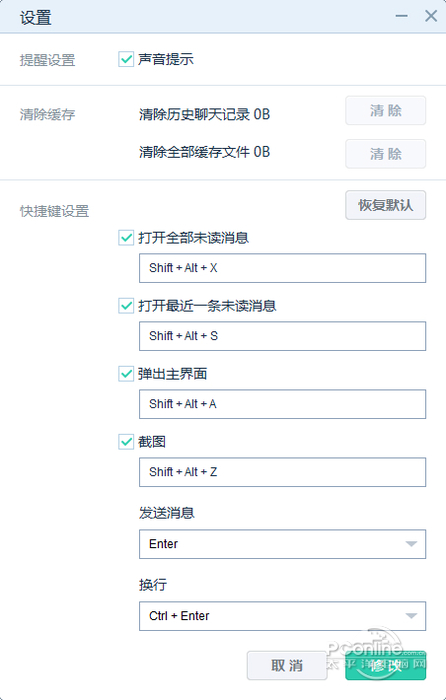Toggle 打开最近一条未读消息 checkbox
This screenshot has height=700, width=446.
pos(126,306)
